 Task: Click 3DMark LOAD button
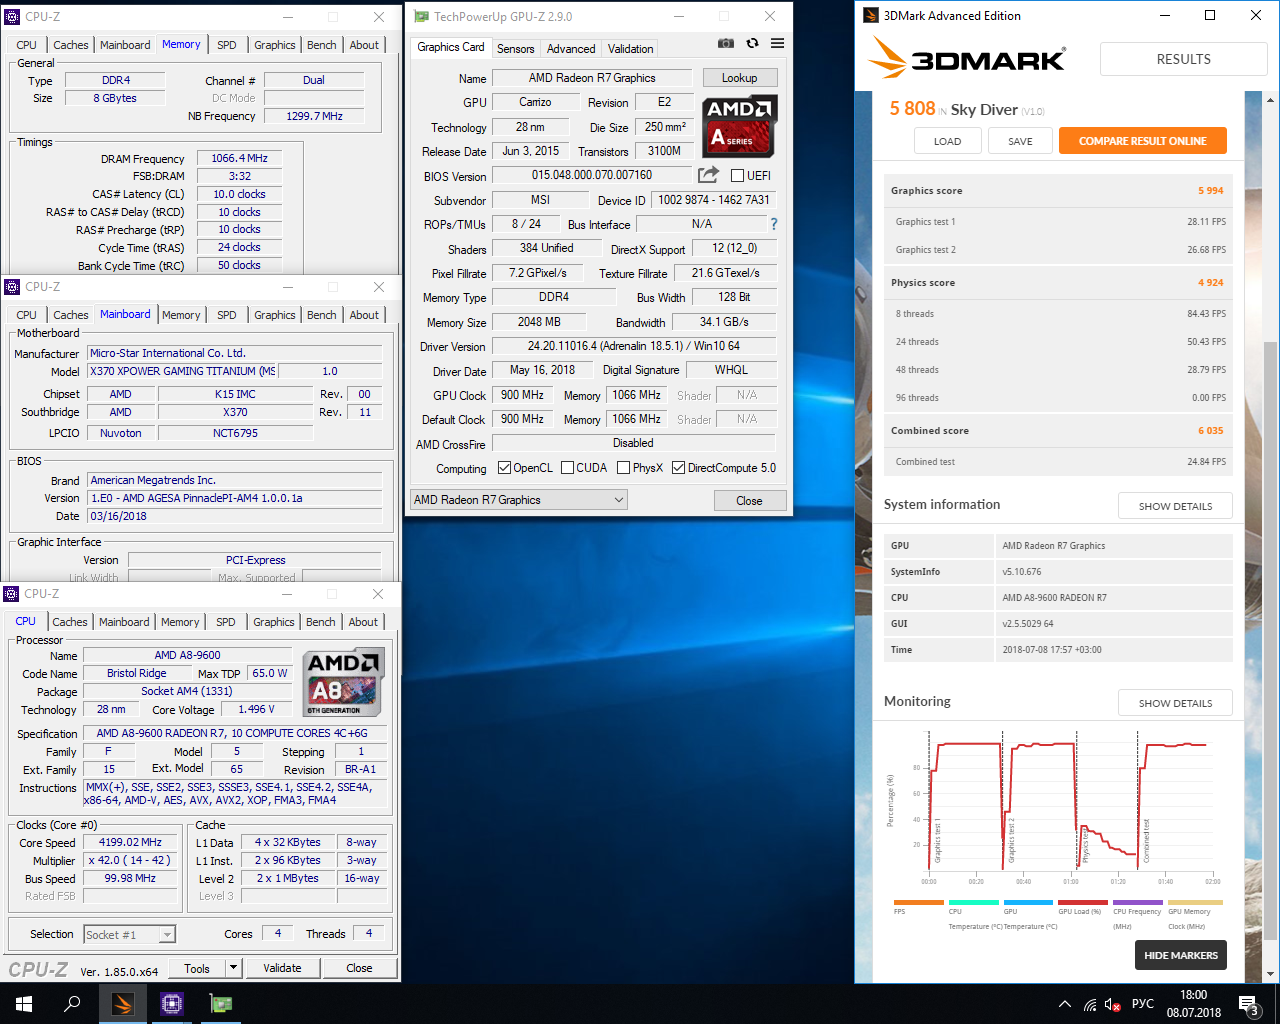click(947, 141)
